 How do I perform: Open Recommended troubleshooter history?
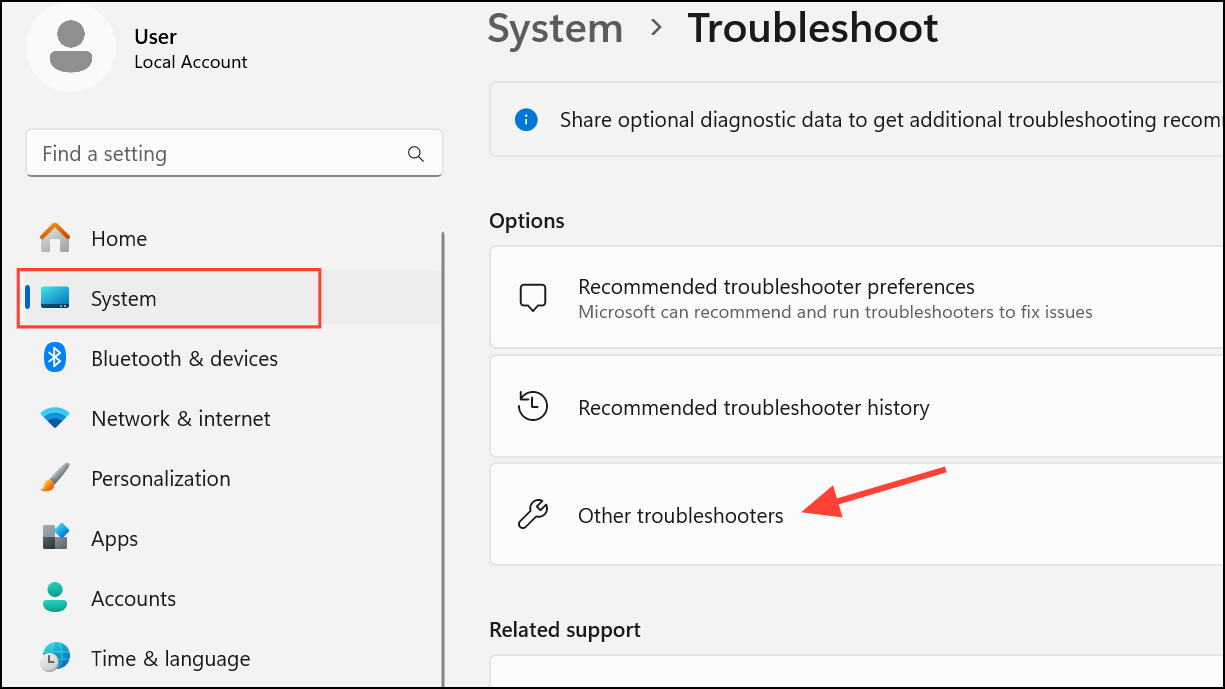tap(857, 407)
